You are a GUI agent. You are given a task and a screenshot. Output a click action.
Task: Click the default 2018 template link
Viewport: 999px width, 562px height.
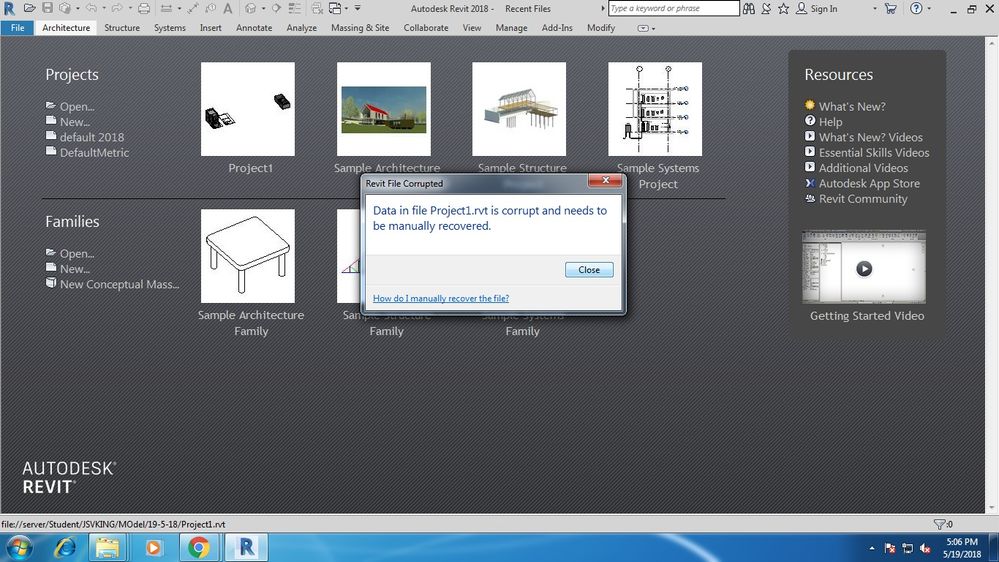(92, 137)
